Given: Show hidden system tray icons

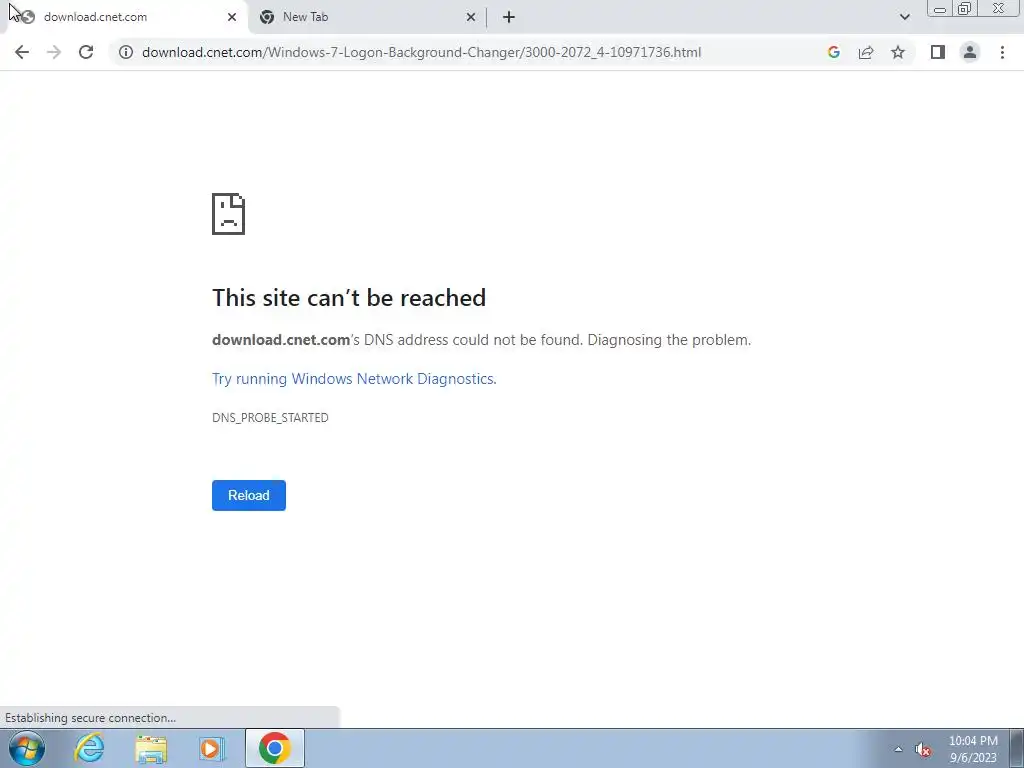Looking at the screenshot, I should [x=899, y=749].
